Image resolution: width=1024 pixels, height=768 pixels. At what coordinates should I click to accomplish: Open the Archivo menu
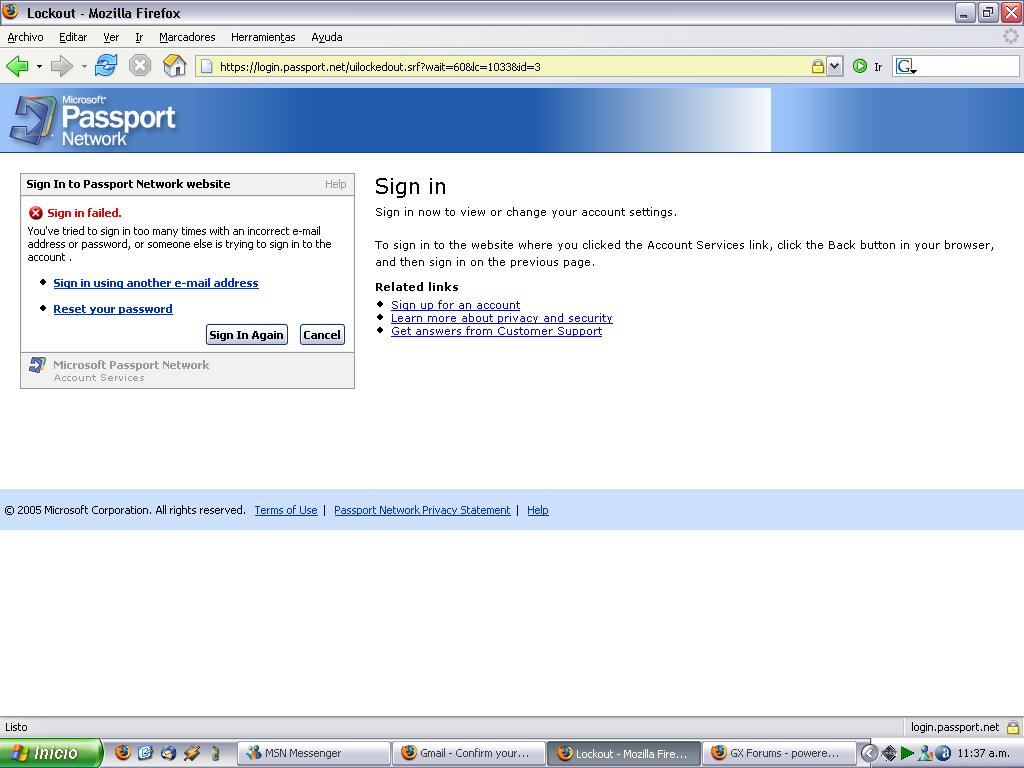tap(25, 37)
